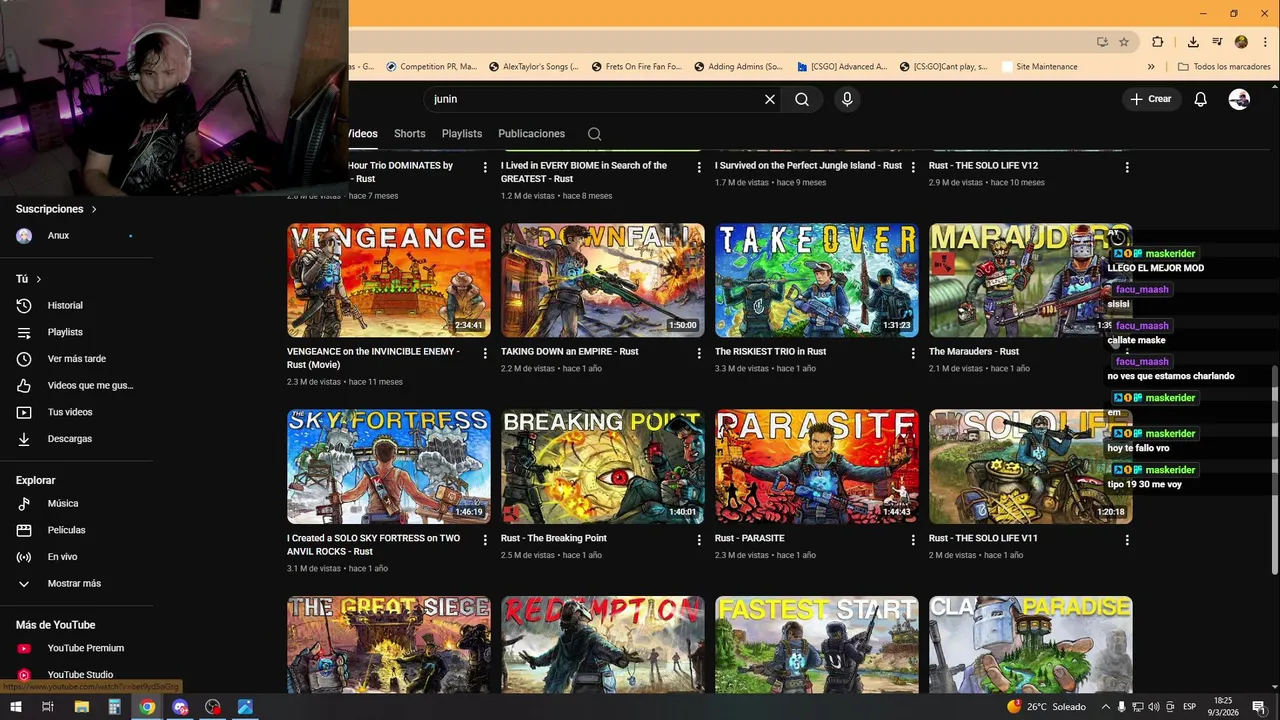Switch to the Playlists channel tab

coord(462,133)
